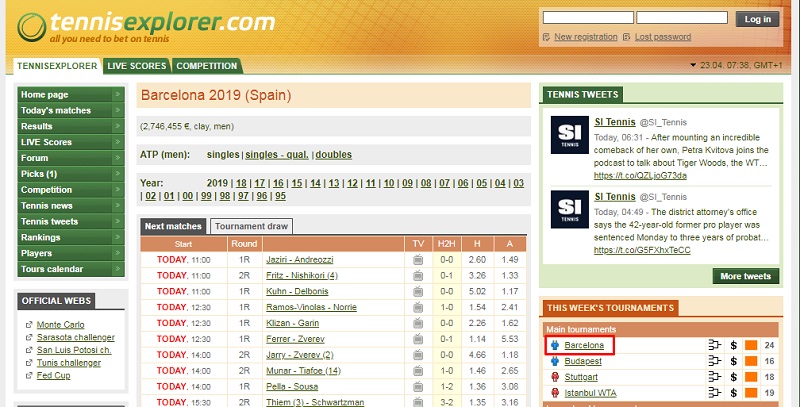Open the LIVE SCORES top tab
This screenshot has height=407, width=800.
coord(136,66)
